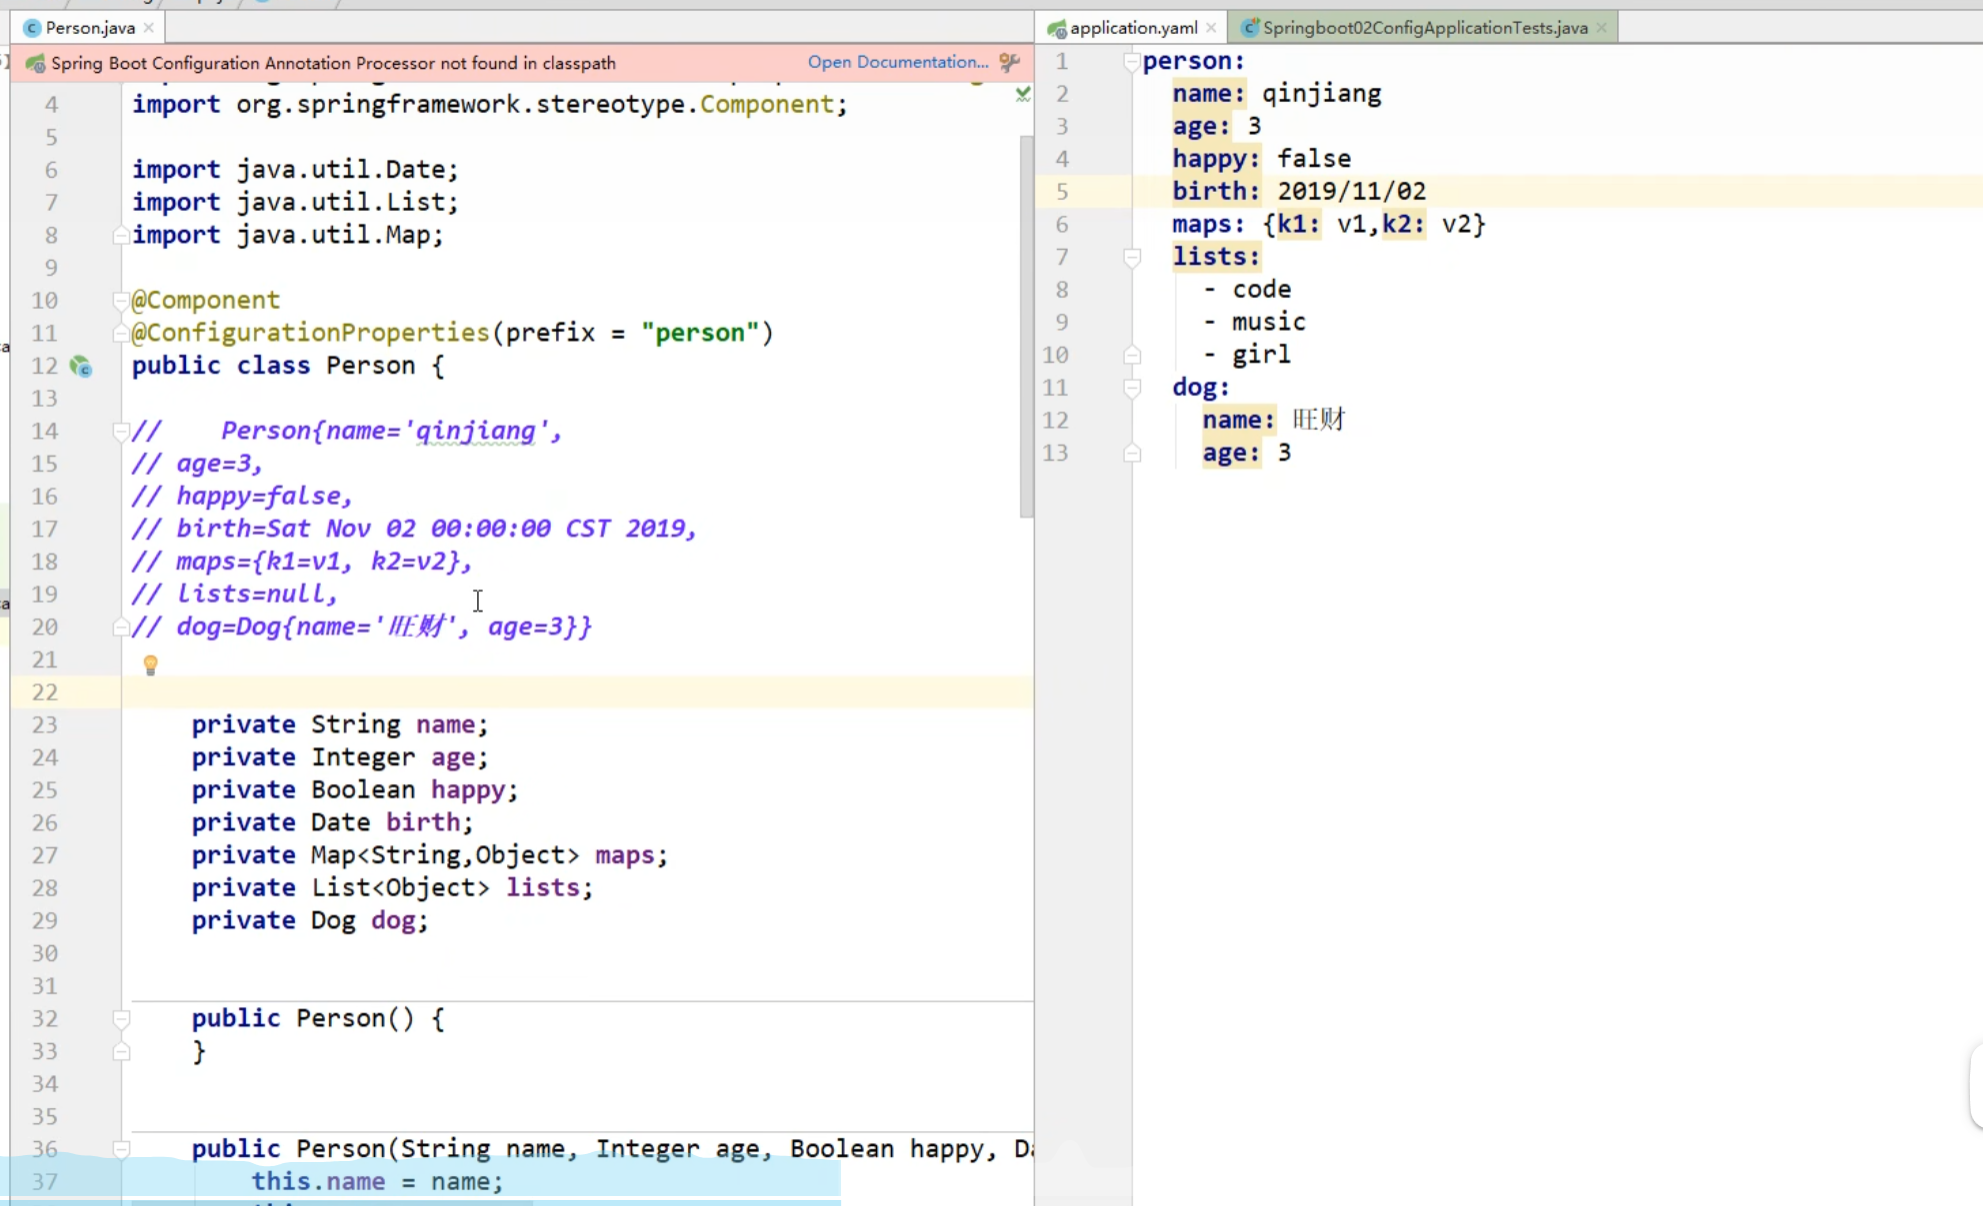Close the application.yaml tab

click(x=1211, y=28)
